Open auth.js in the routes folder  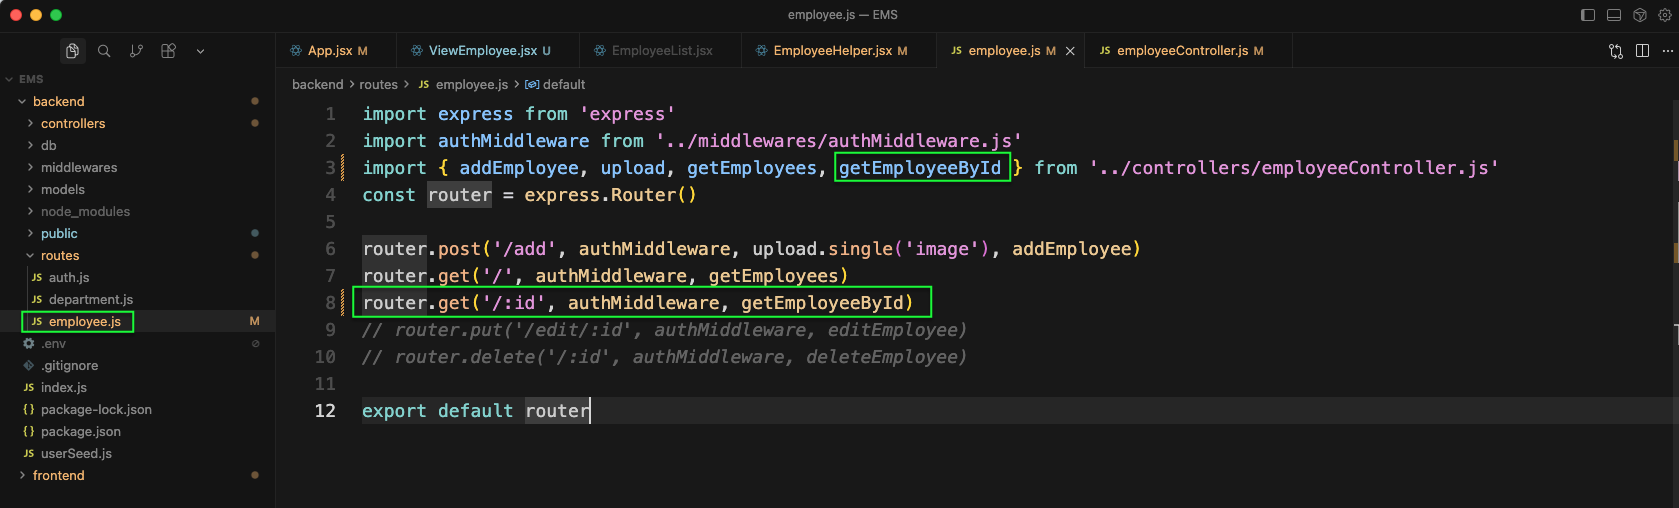[x=69, y=278]
